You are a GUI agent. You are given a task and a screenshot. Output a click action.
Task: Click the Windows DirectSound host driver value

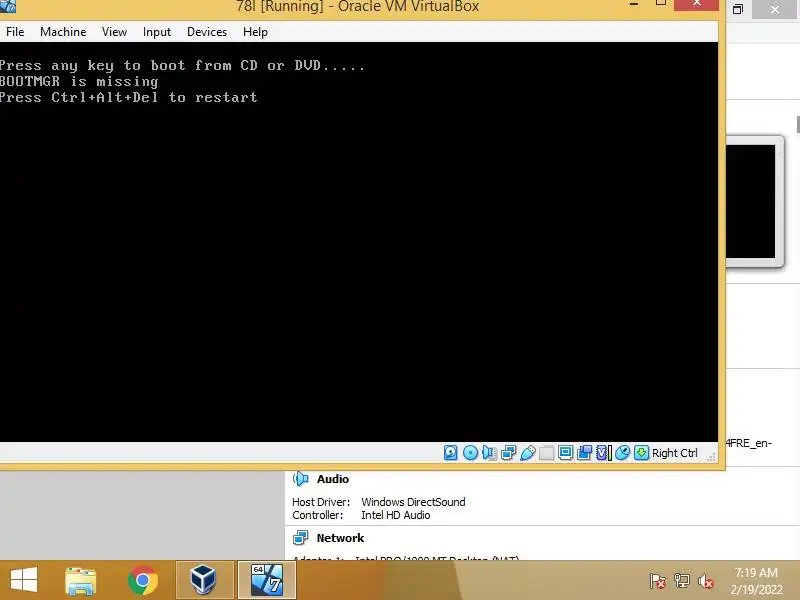(413, 502)
